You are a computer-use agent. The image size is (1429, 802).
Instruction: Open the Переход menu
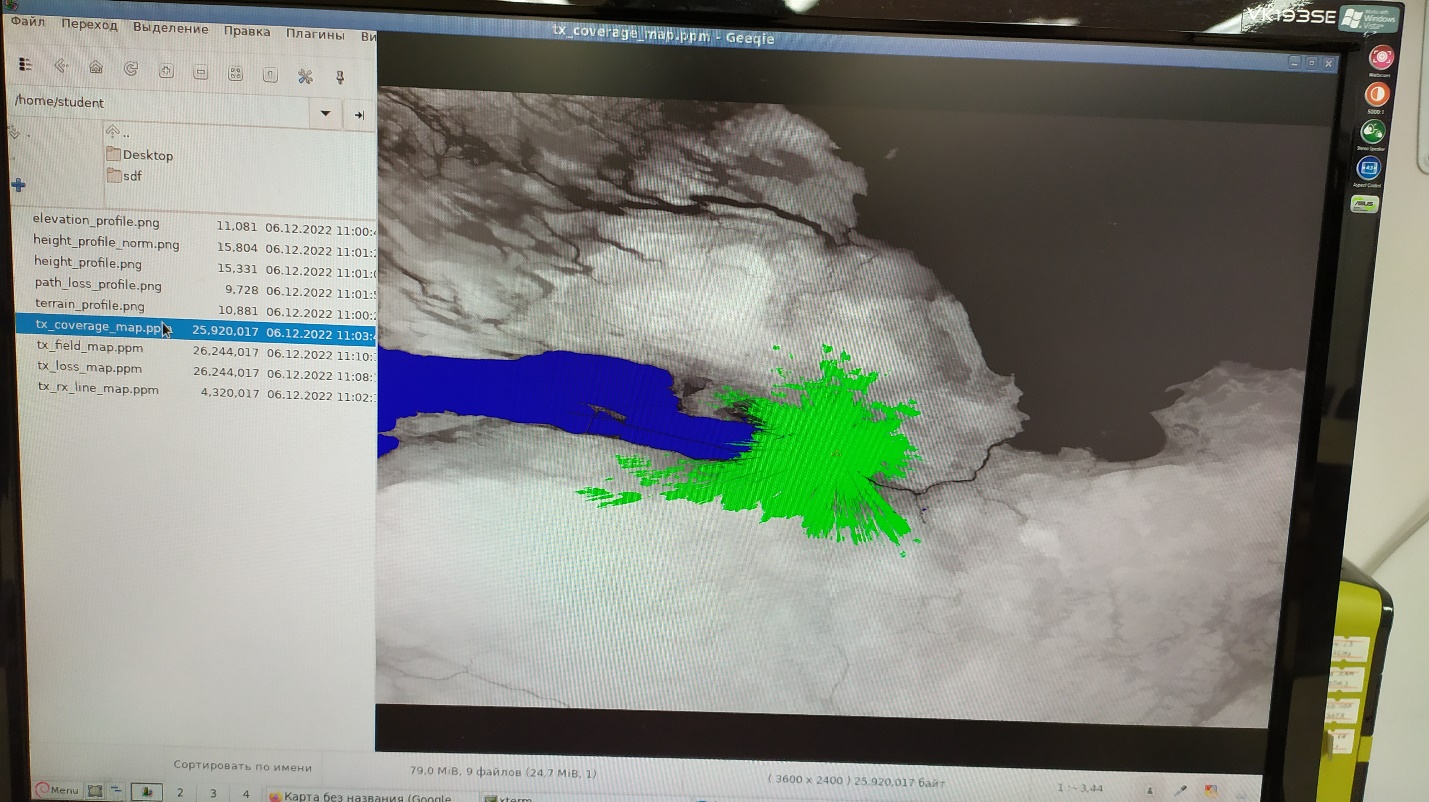89,25
